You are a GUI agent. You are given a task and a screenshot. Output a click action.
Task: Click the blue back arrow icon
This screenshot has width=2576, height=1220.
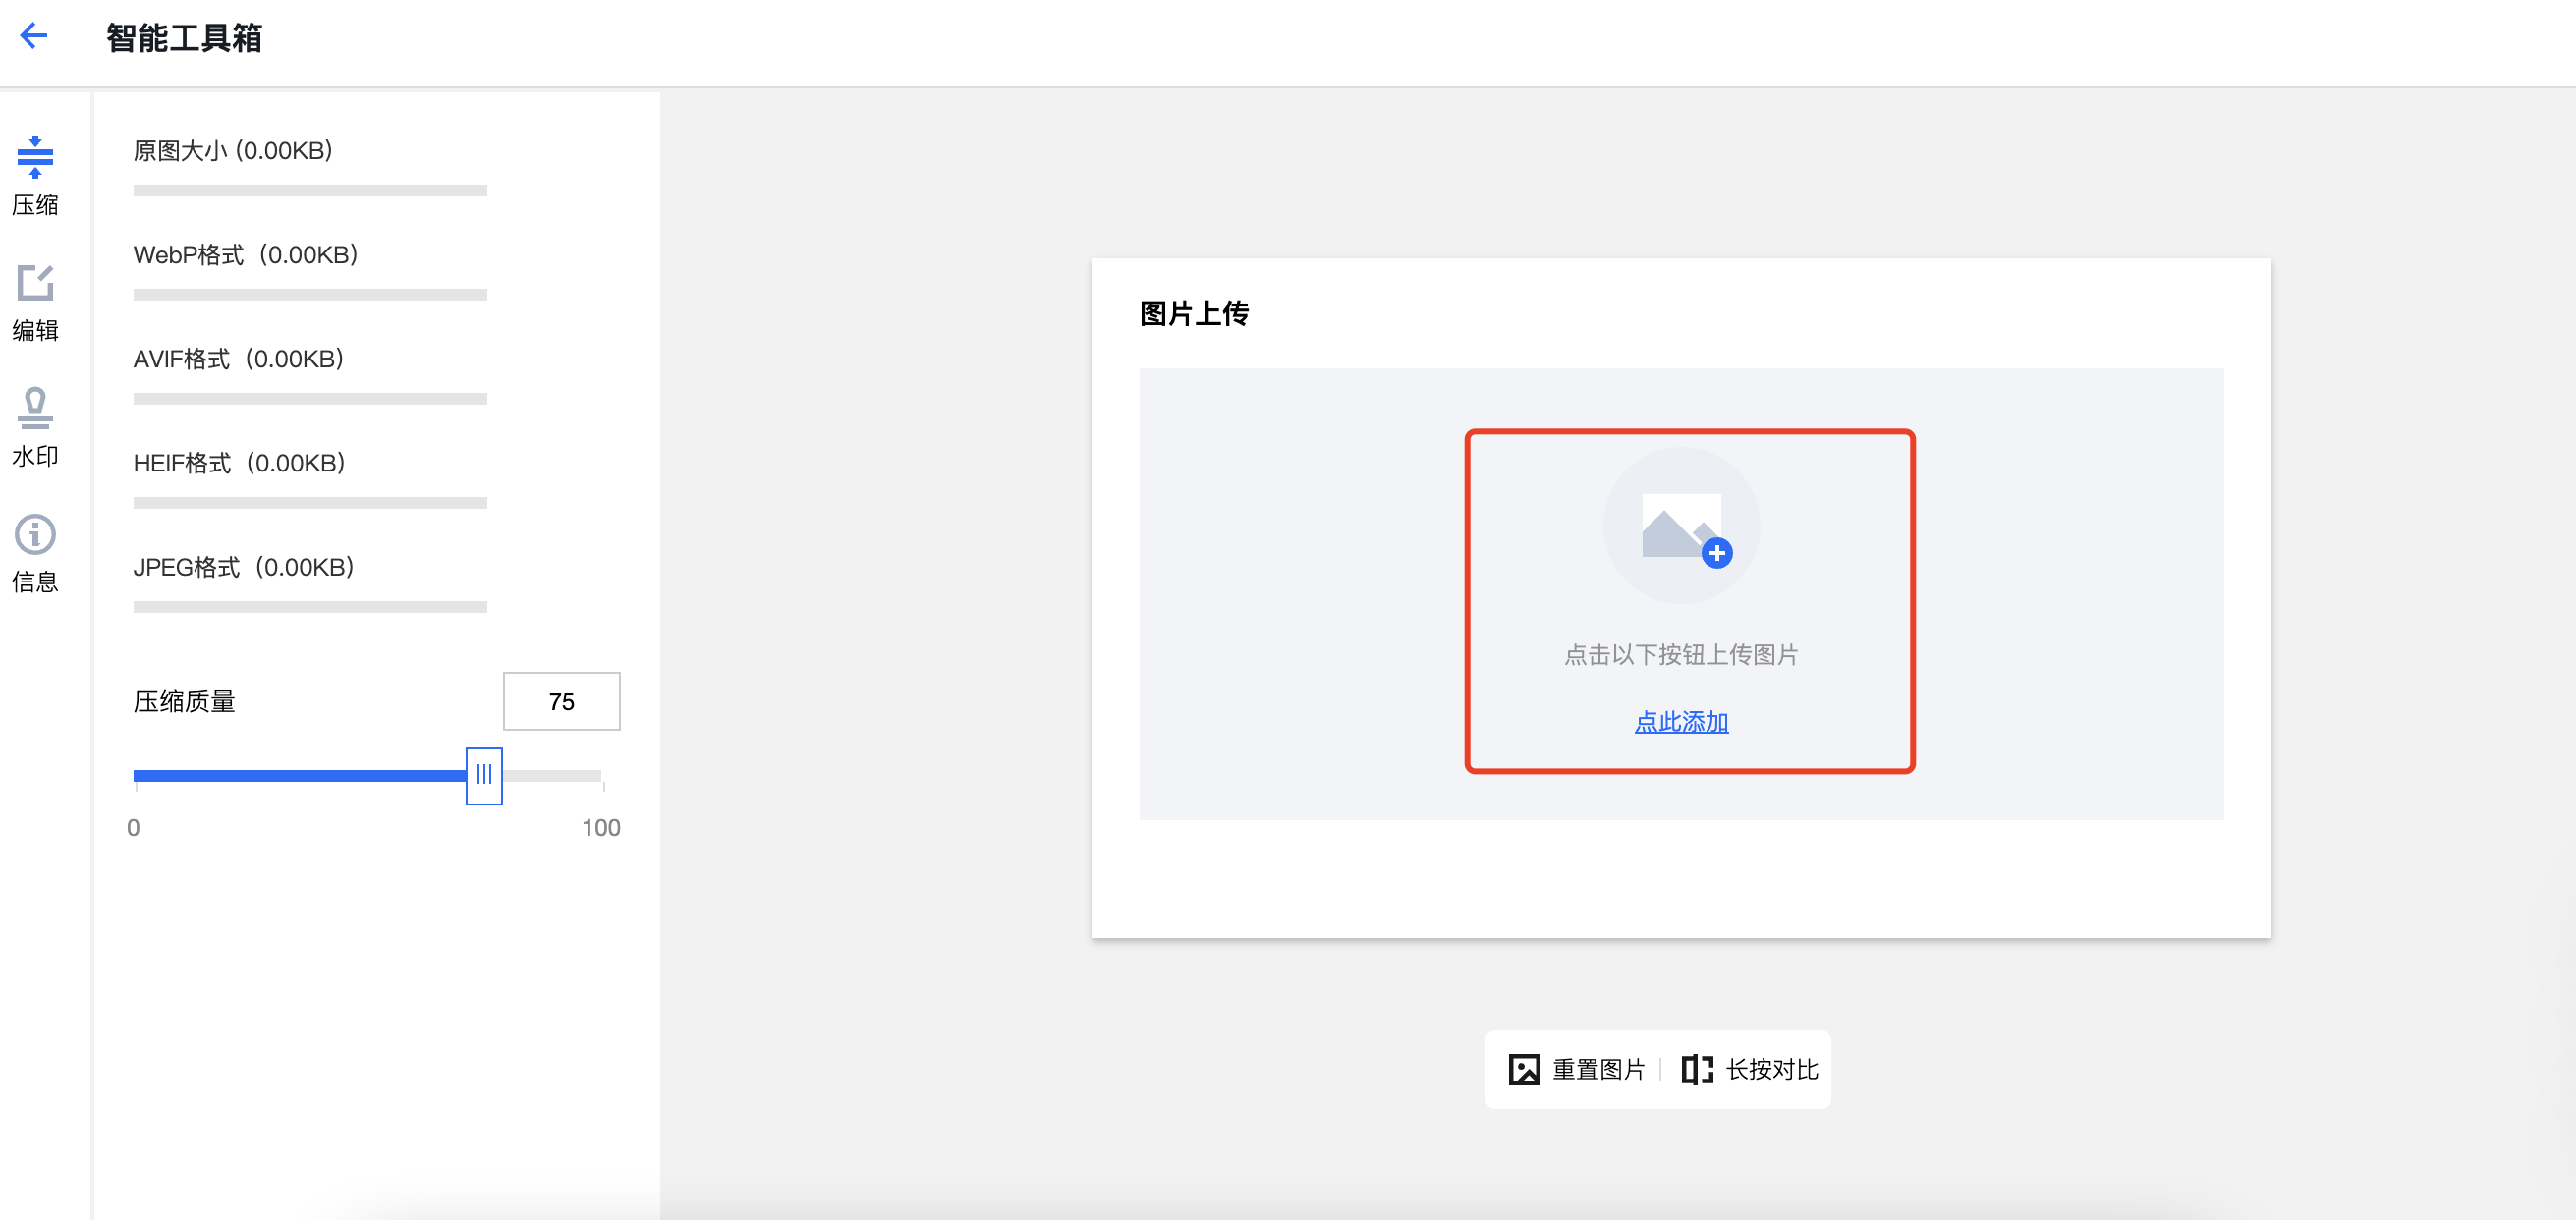pos(34,37)
